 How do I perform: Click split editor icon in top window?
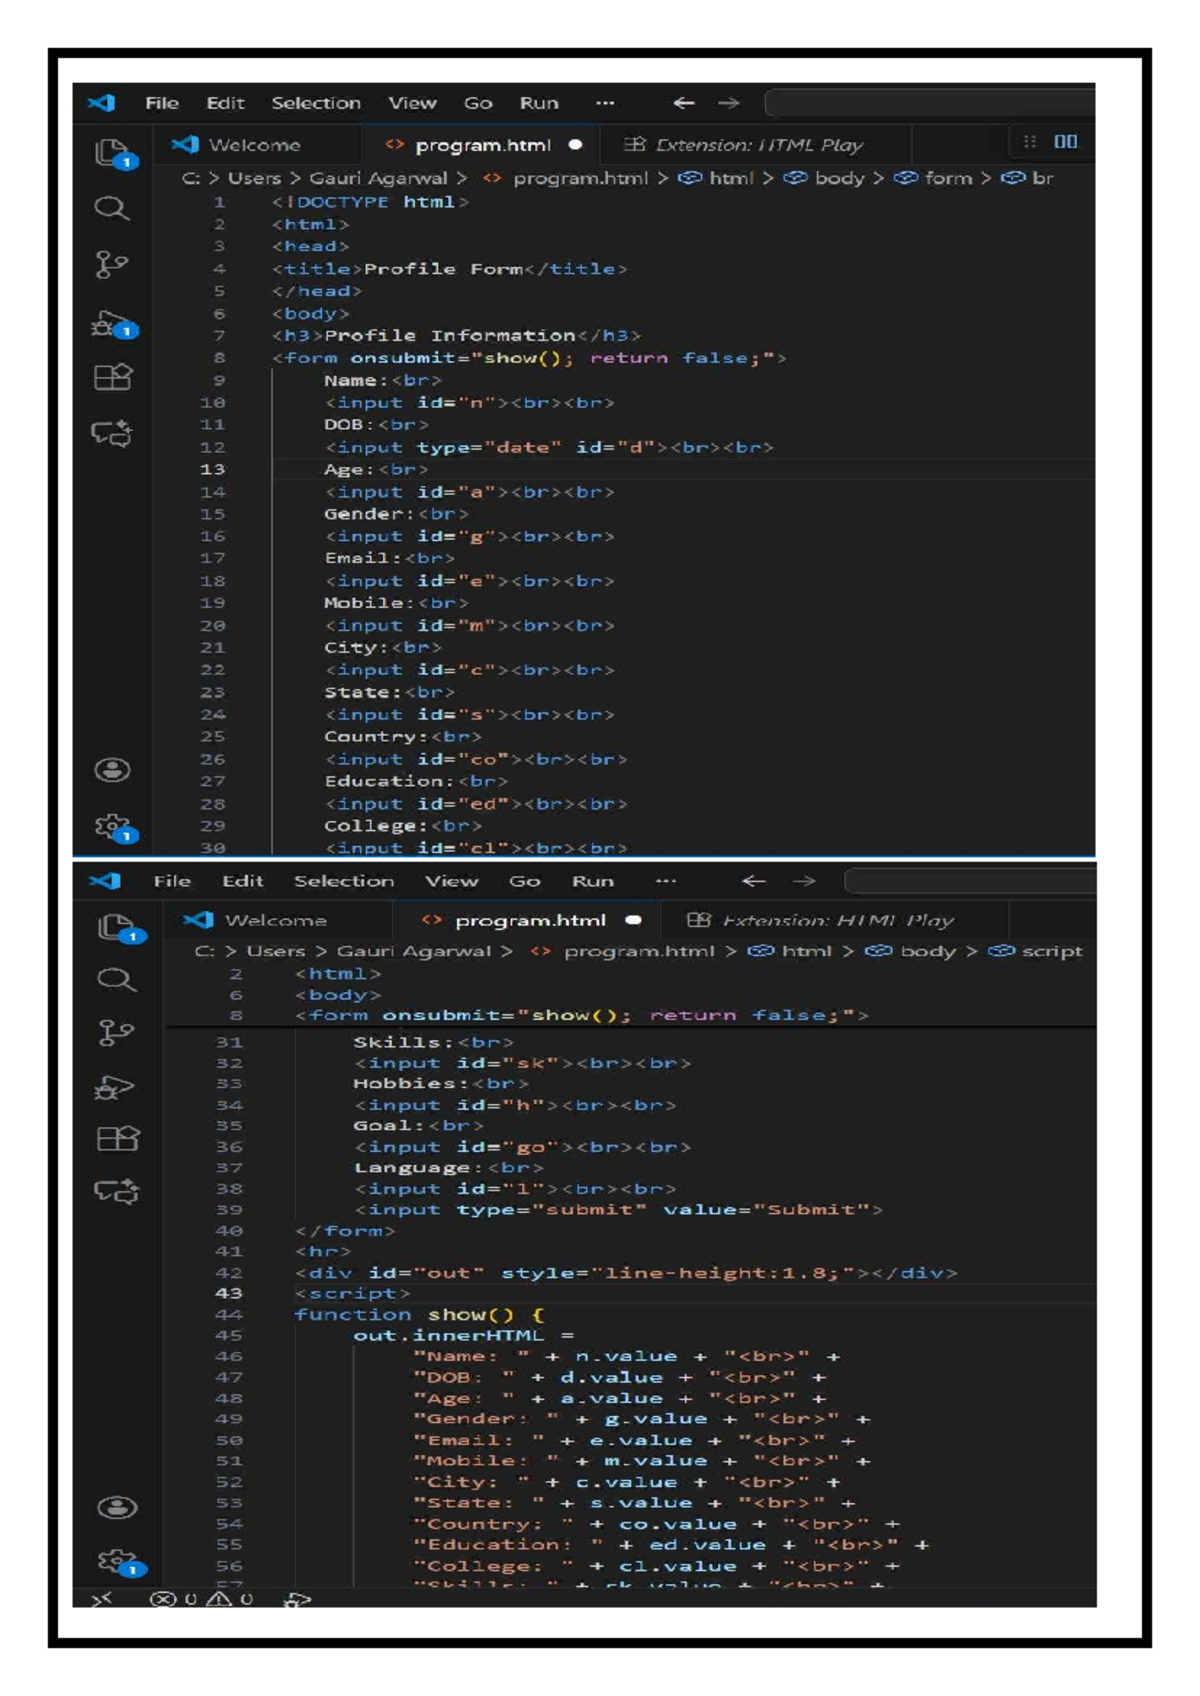tap(1066, 142)
